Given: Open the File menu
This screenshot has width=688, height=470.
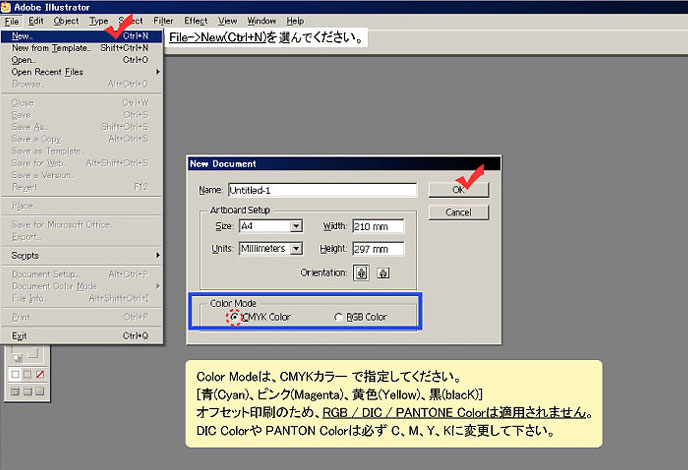Looking at the screenshot, I should coord(12,21).
